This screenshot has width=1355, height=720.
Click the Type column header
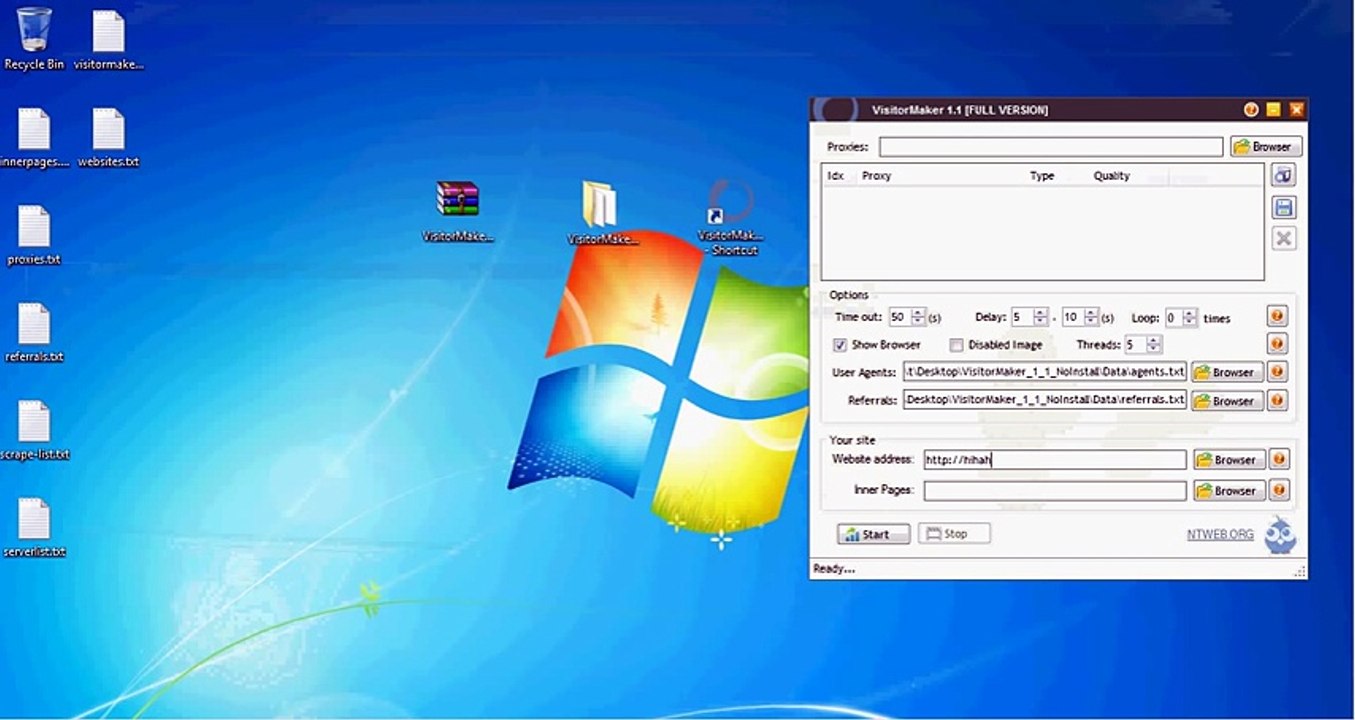point(1042,176)
